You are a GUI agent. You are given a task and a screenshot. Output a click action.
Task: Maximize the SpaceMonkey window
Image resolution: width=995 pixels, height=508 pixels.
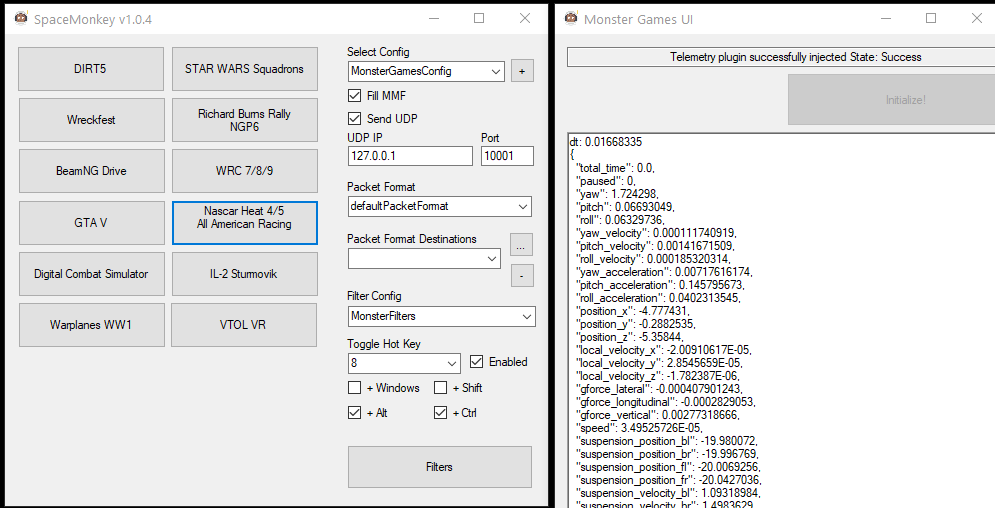479,18
